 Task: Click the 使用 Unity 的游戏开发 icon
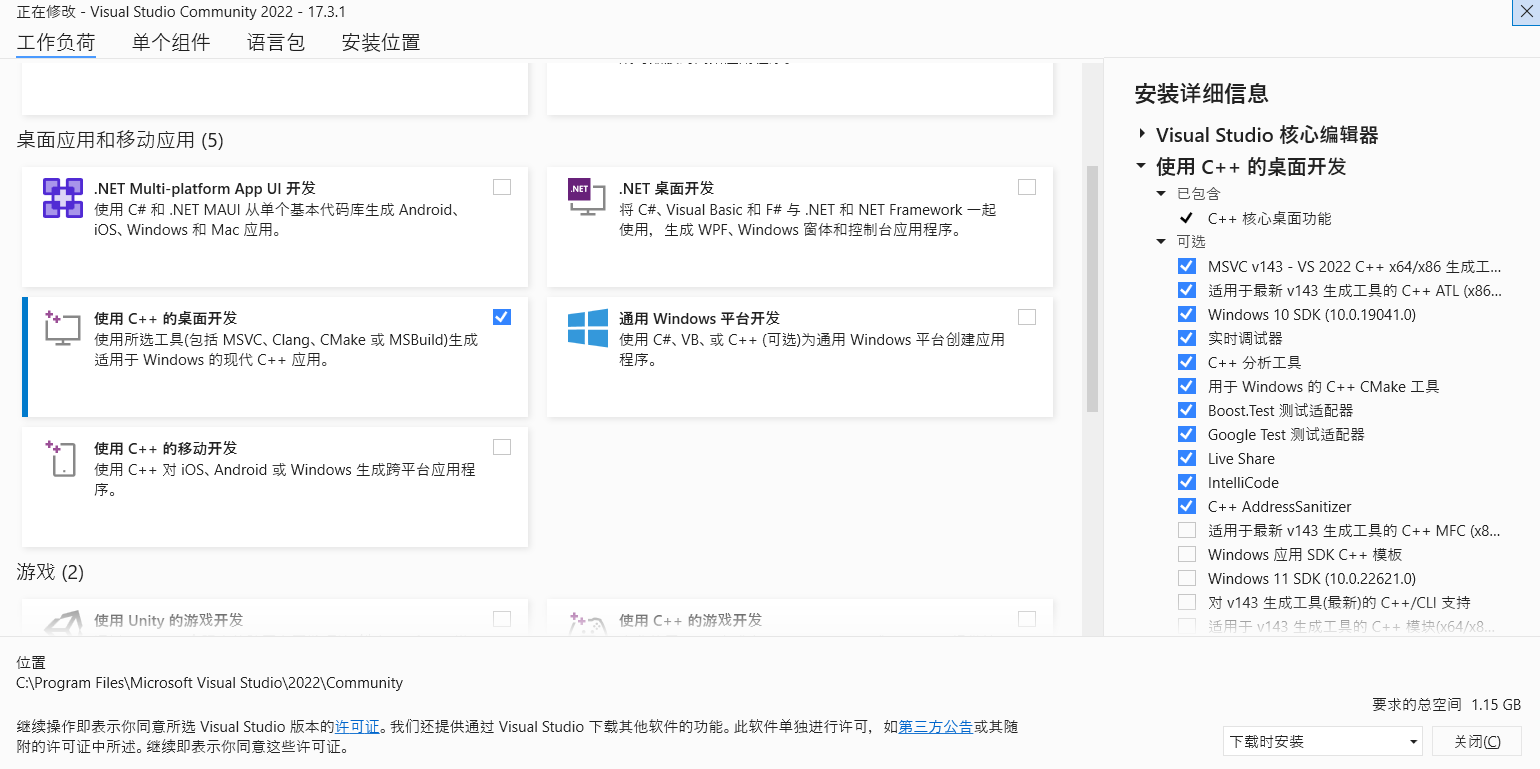tap(63, 623)
